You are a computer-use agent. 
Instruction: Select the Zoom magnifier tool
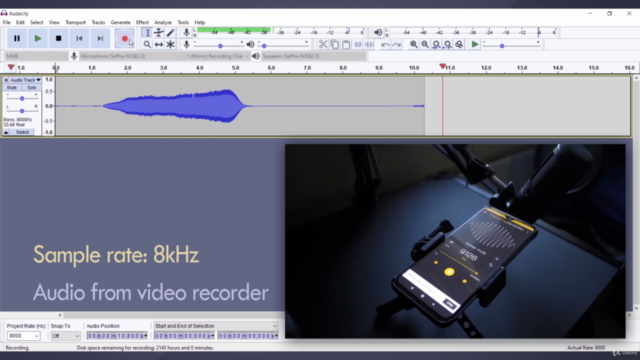(x=147, y=44)
